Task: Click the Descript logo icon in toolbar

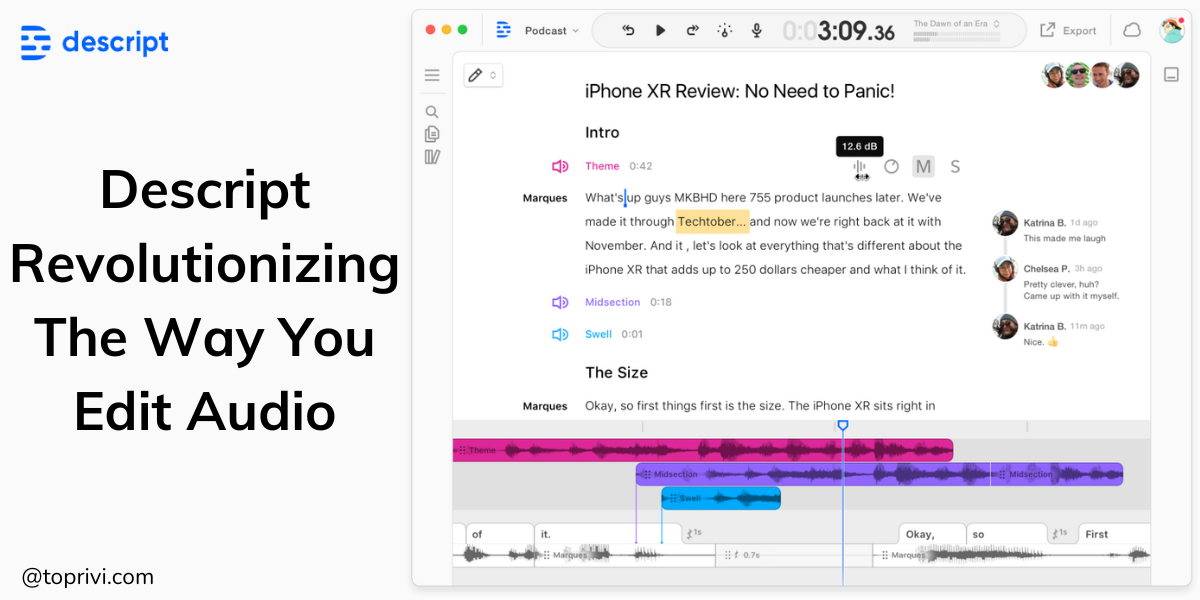Action: coord(503,30)
